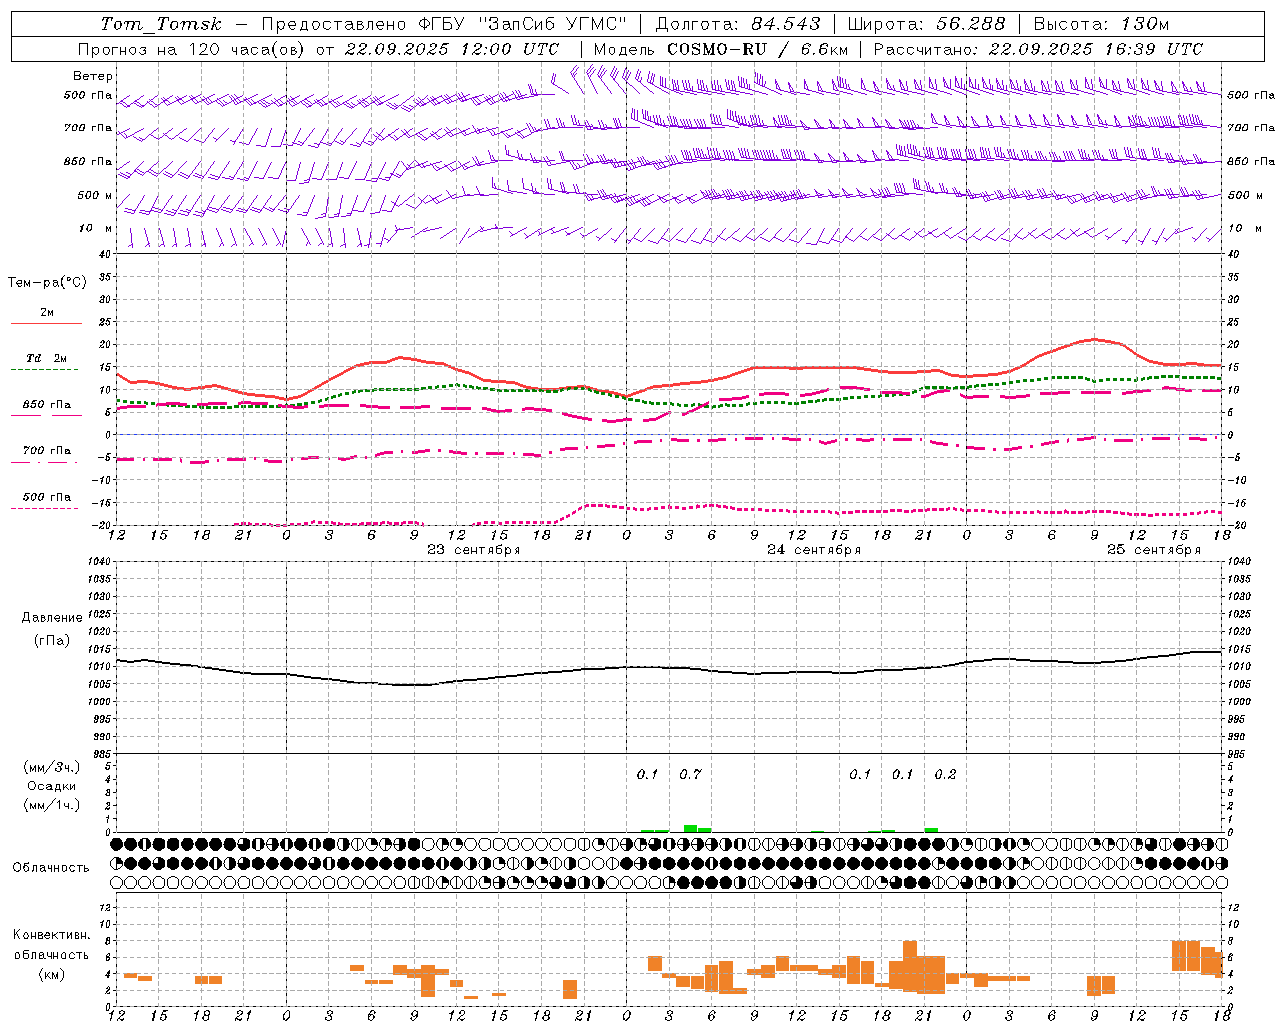Click the left '10 м' wind level label
Image resolution: width=1280 pixels, height=1024 pixels.
[97, 228]
